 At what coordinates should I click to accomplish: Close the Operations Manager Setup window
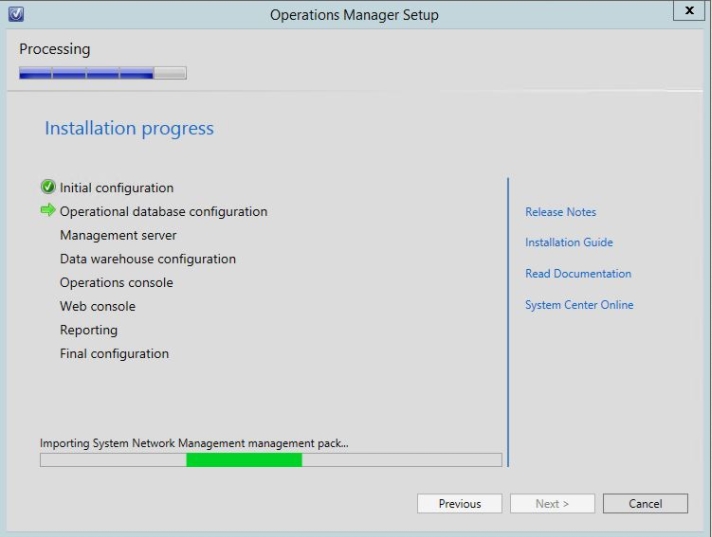point(689,13)
